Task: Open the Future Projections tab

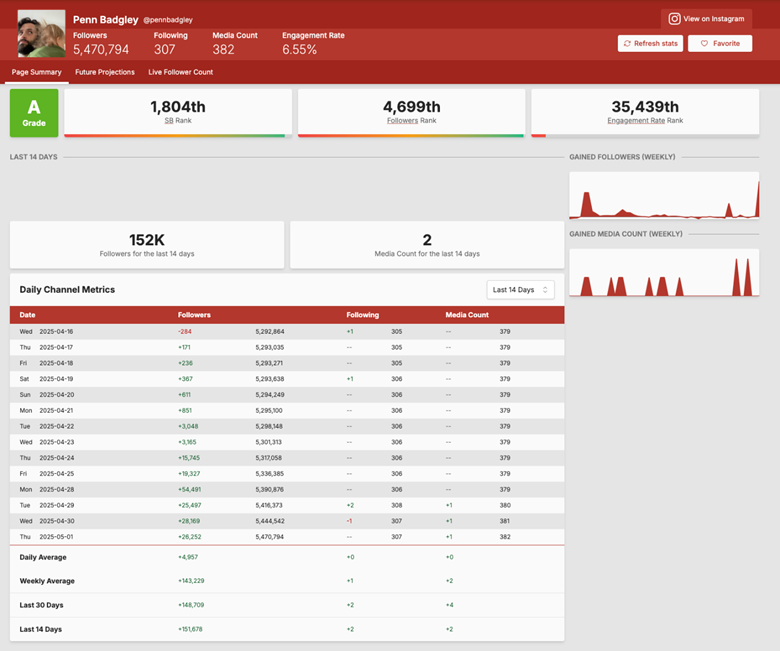Action: click(x=105, y=72)
